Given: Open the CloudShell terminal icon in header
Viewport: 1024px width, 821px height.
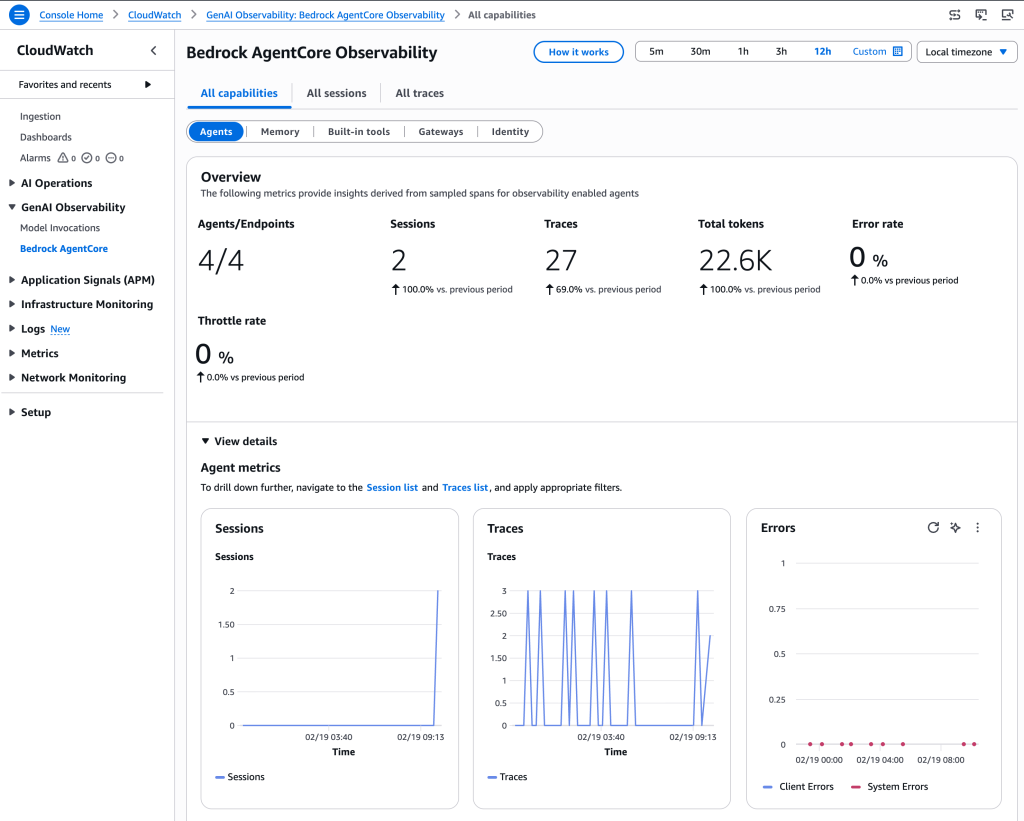Looking at the screenshot, I should coord(981,15).
